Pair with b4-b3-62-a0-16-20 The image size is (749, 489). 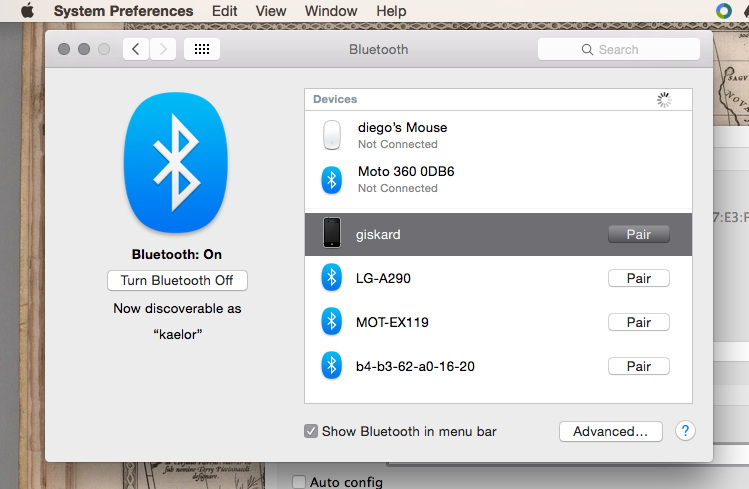coord(639,366)
